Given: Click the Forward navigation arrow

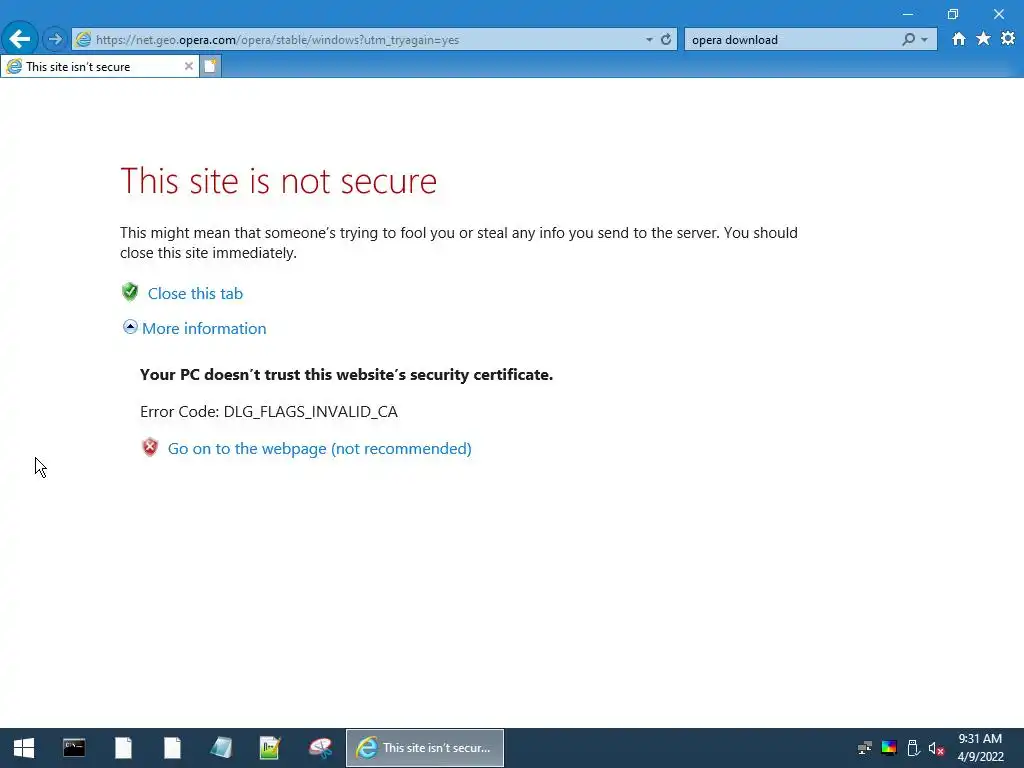Looking at the screenshot, I should 55,39.
